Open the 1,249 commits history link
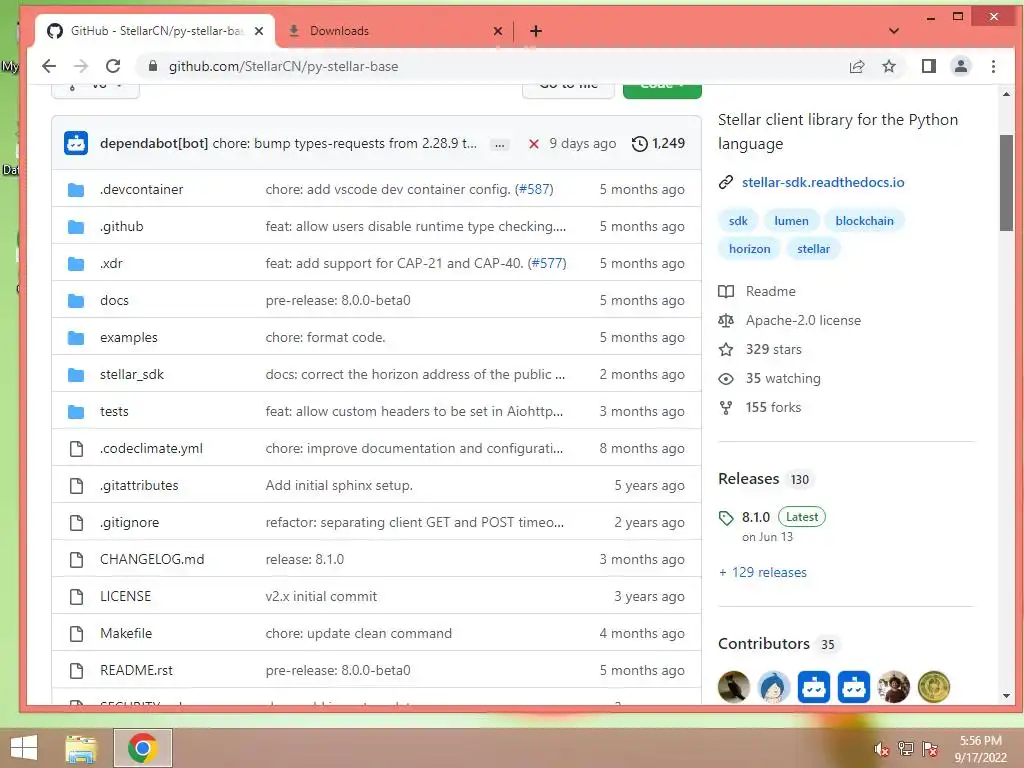This screenshot has height=768, width=1024. click(658, 143)
